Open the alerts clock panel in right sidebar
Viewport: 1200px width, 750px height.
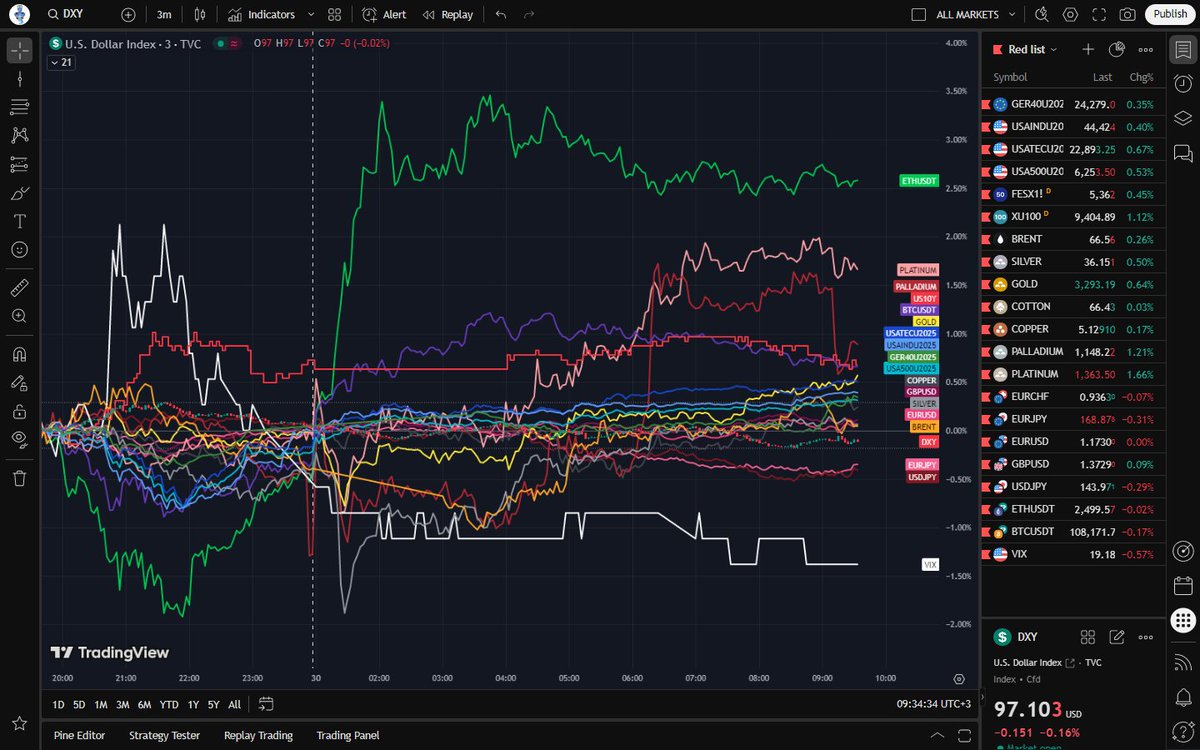[x=1184, y=84]
